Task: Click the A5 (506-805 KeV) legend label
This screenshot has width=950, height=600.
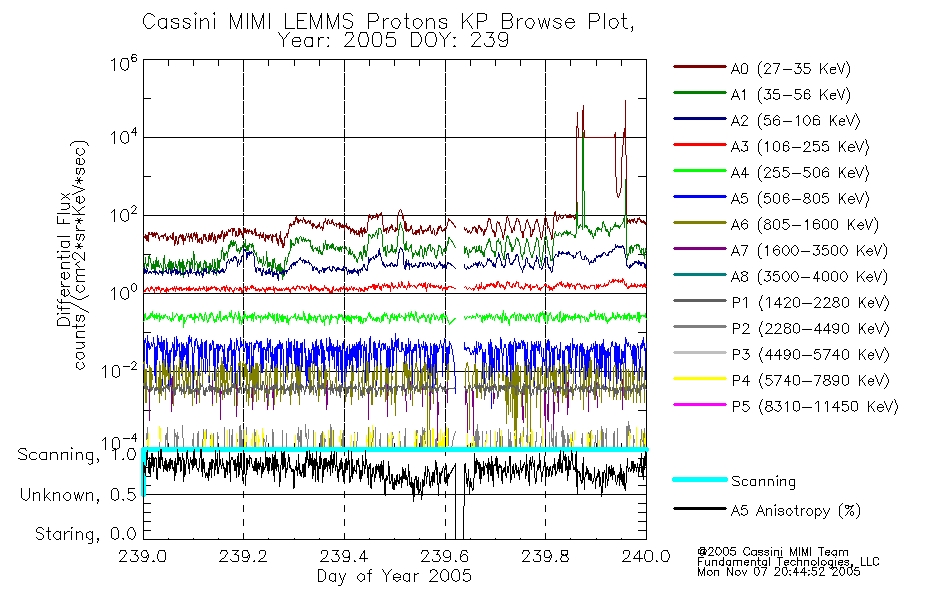Action: tap(800, 199)
